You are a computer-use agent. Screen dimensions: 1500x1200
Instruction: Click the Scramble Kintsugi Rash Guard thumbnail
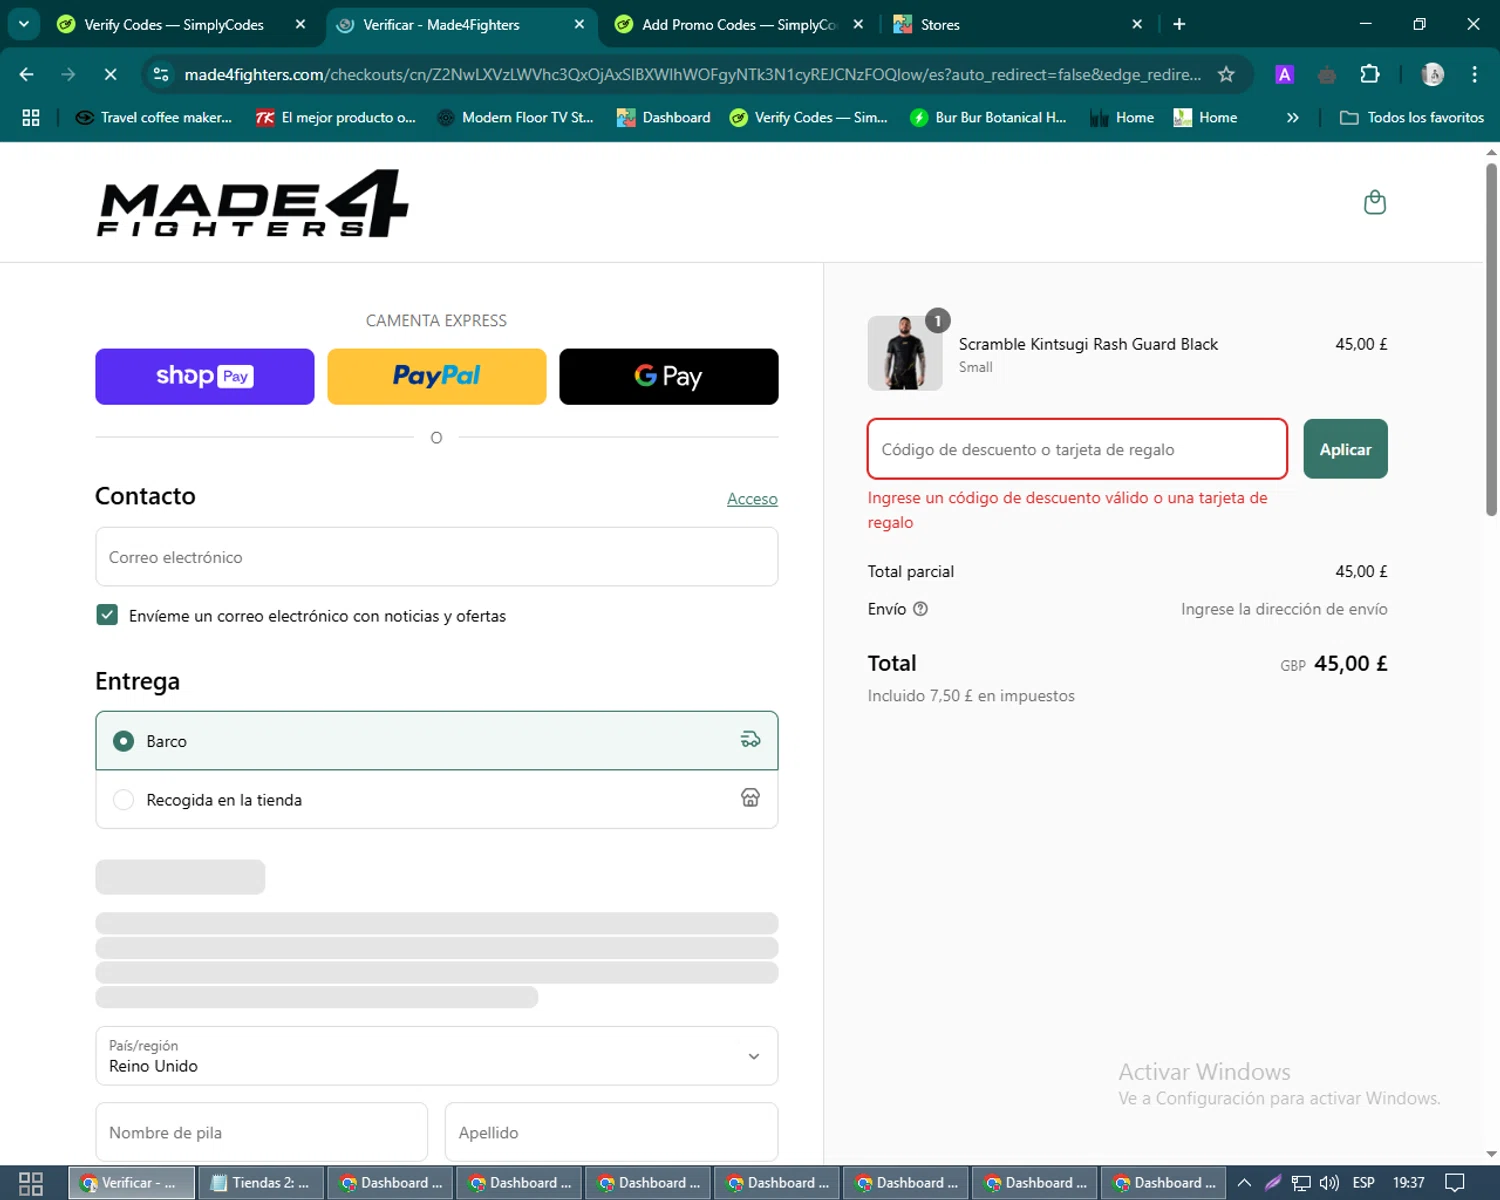point(905,353)
